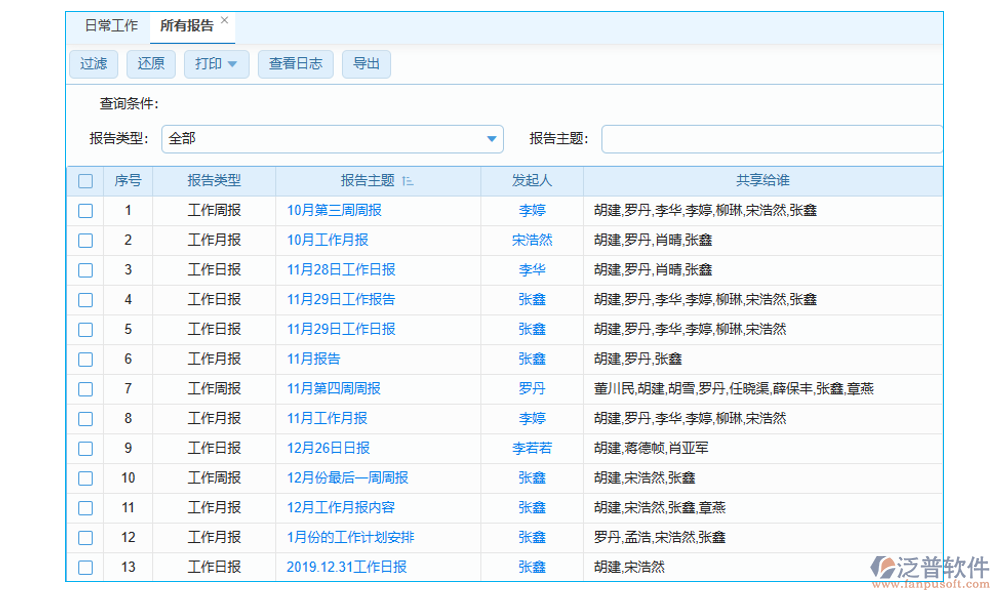Open 查看日志 from the toolbar
Screen dimensions: 1000x600
295,64
